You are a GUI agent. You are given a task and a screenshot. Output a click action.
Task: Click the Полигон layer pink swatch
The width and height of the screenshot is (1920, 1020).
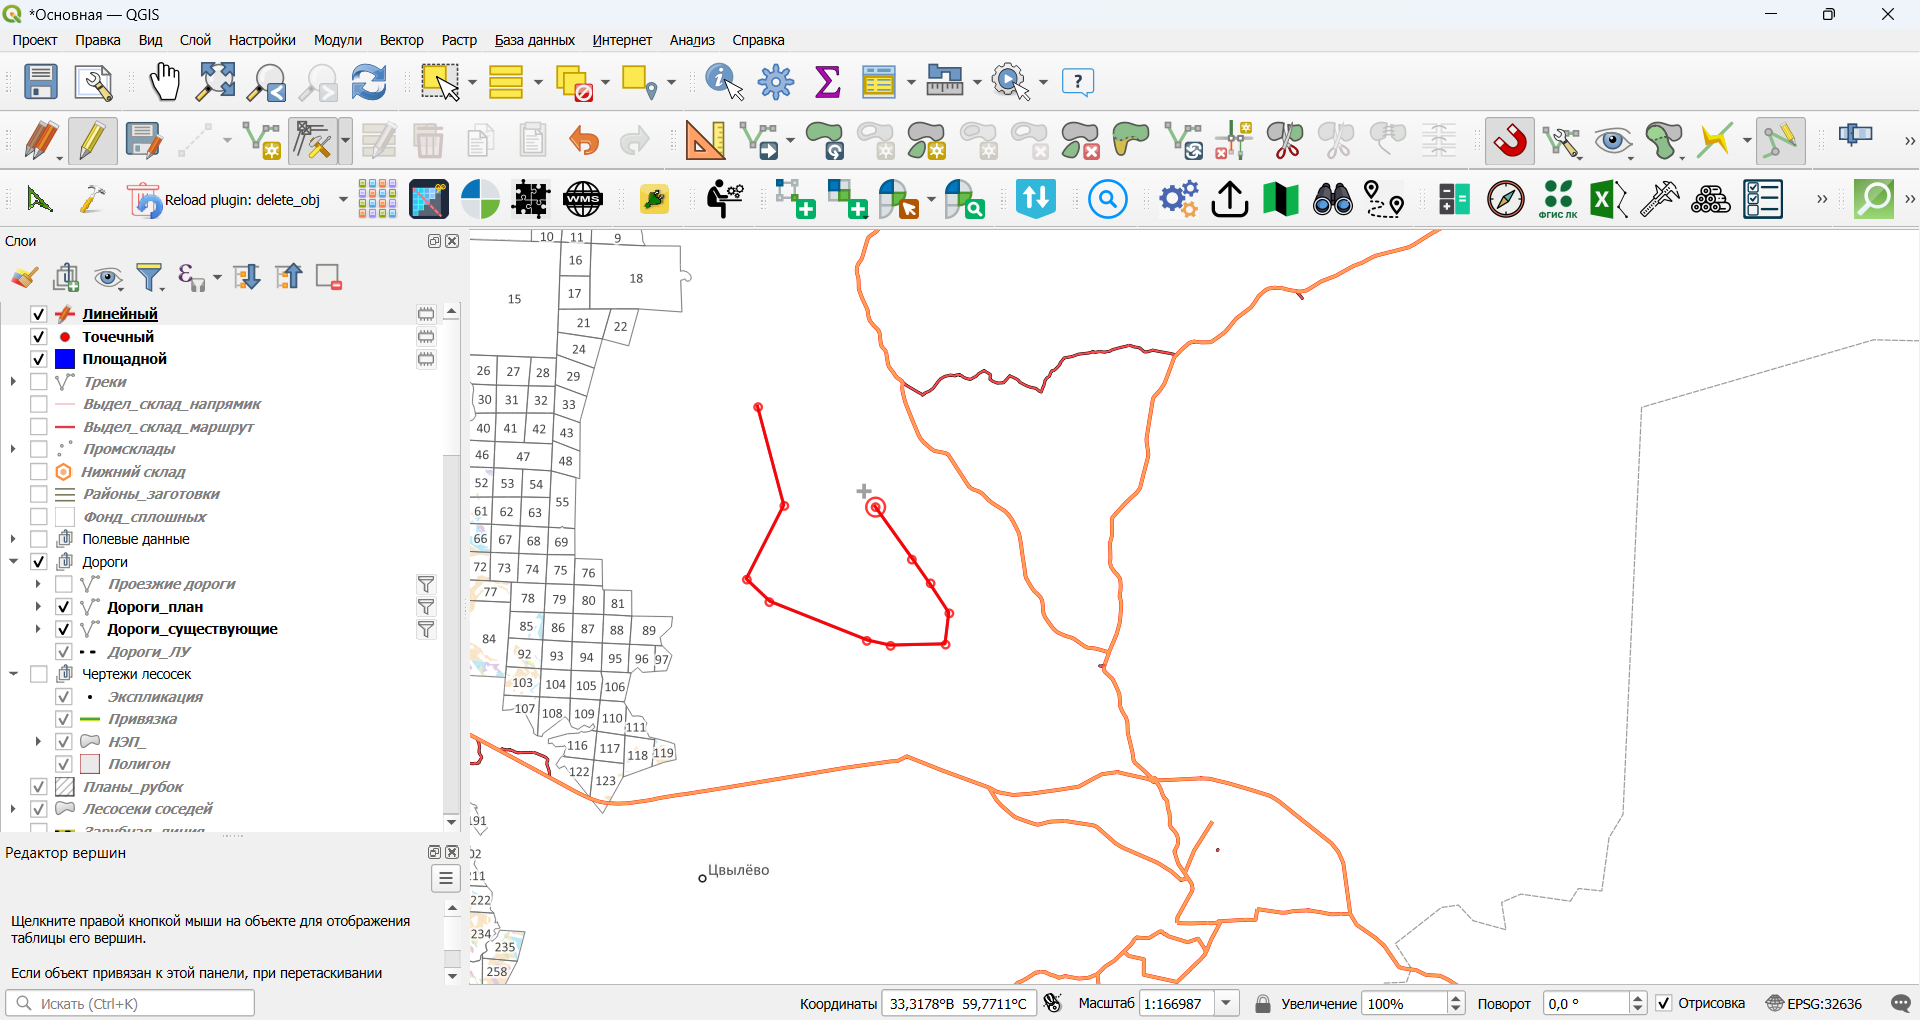[x=90, y=764]
